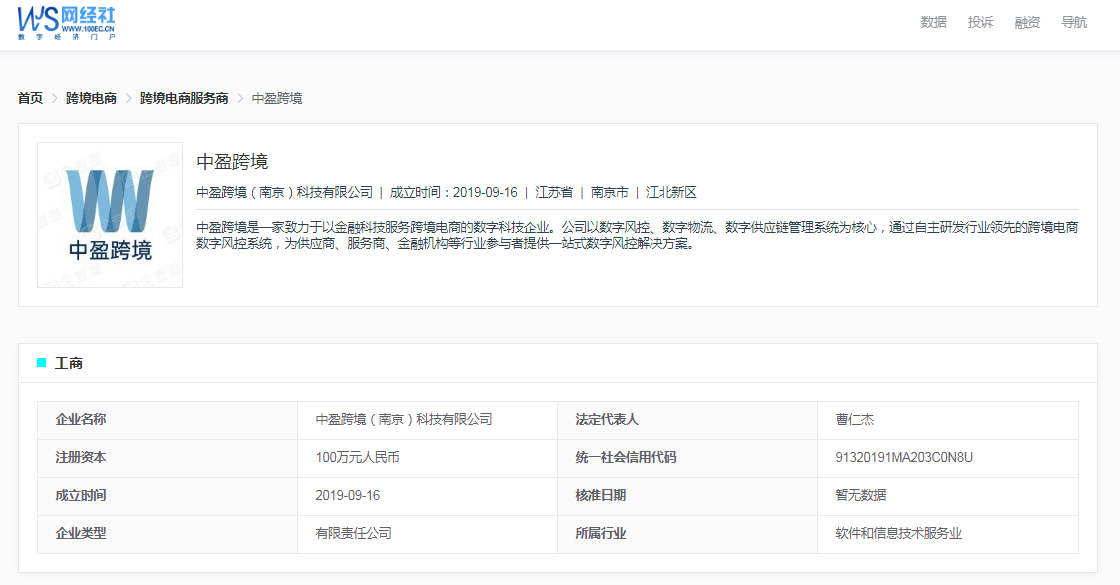Click the 中盈跨境 company title heading

pos(232,162)
